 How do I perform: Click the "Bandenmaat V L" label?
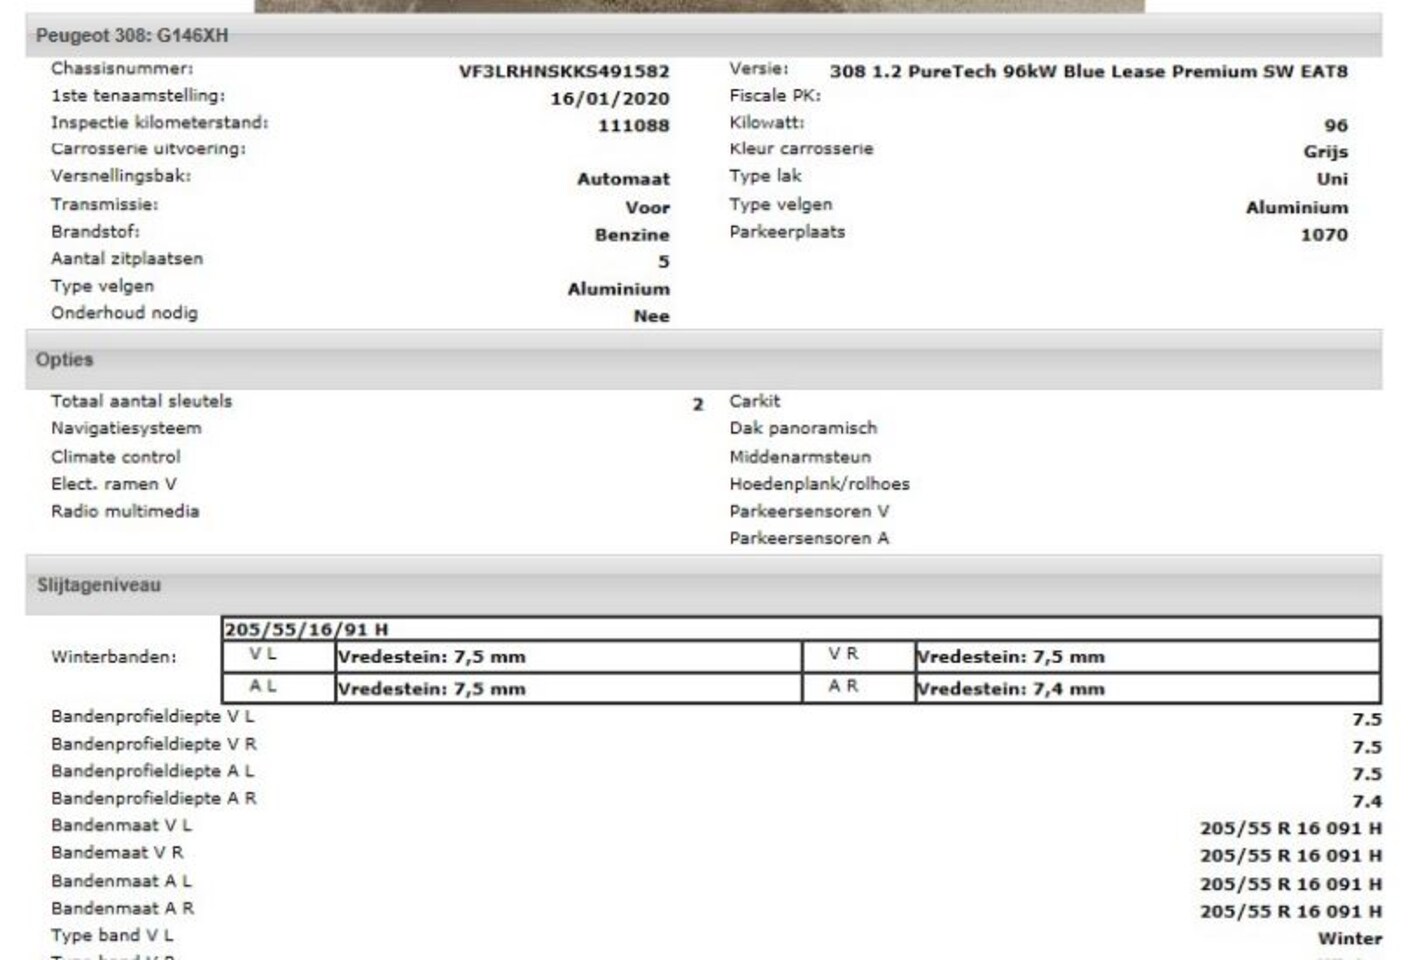click(x=122, y=825)
